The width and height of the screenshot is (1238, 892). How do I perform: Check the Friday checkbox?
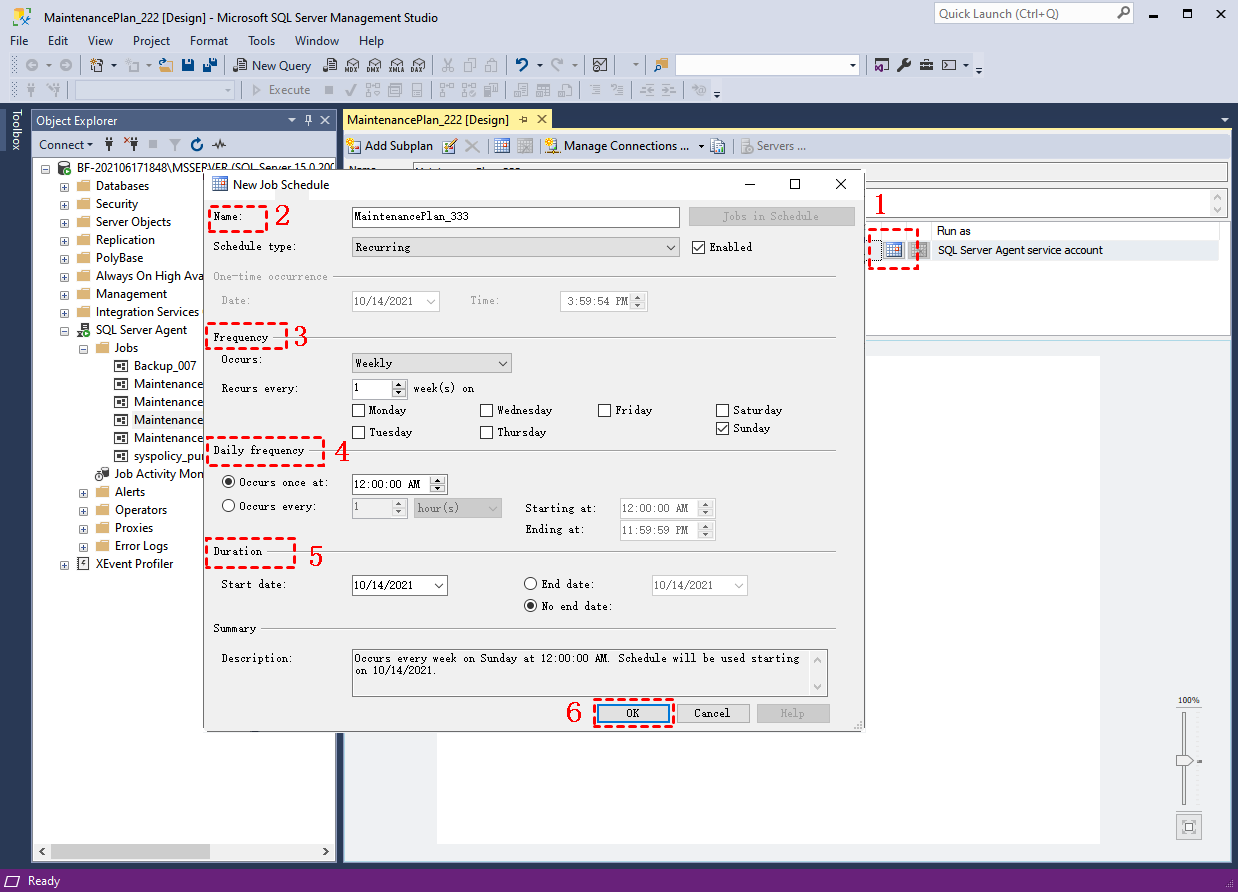point(605,410)
